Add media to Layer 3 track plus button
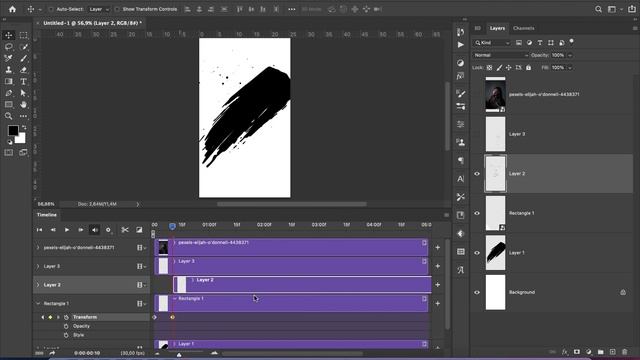Viewport: 640px width, 360px height. pos(438,266)
